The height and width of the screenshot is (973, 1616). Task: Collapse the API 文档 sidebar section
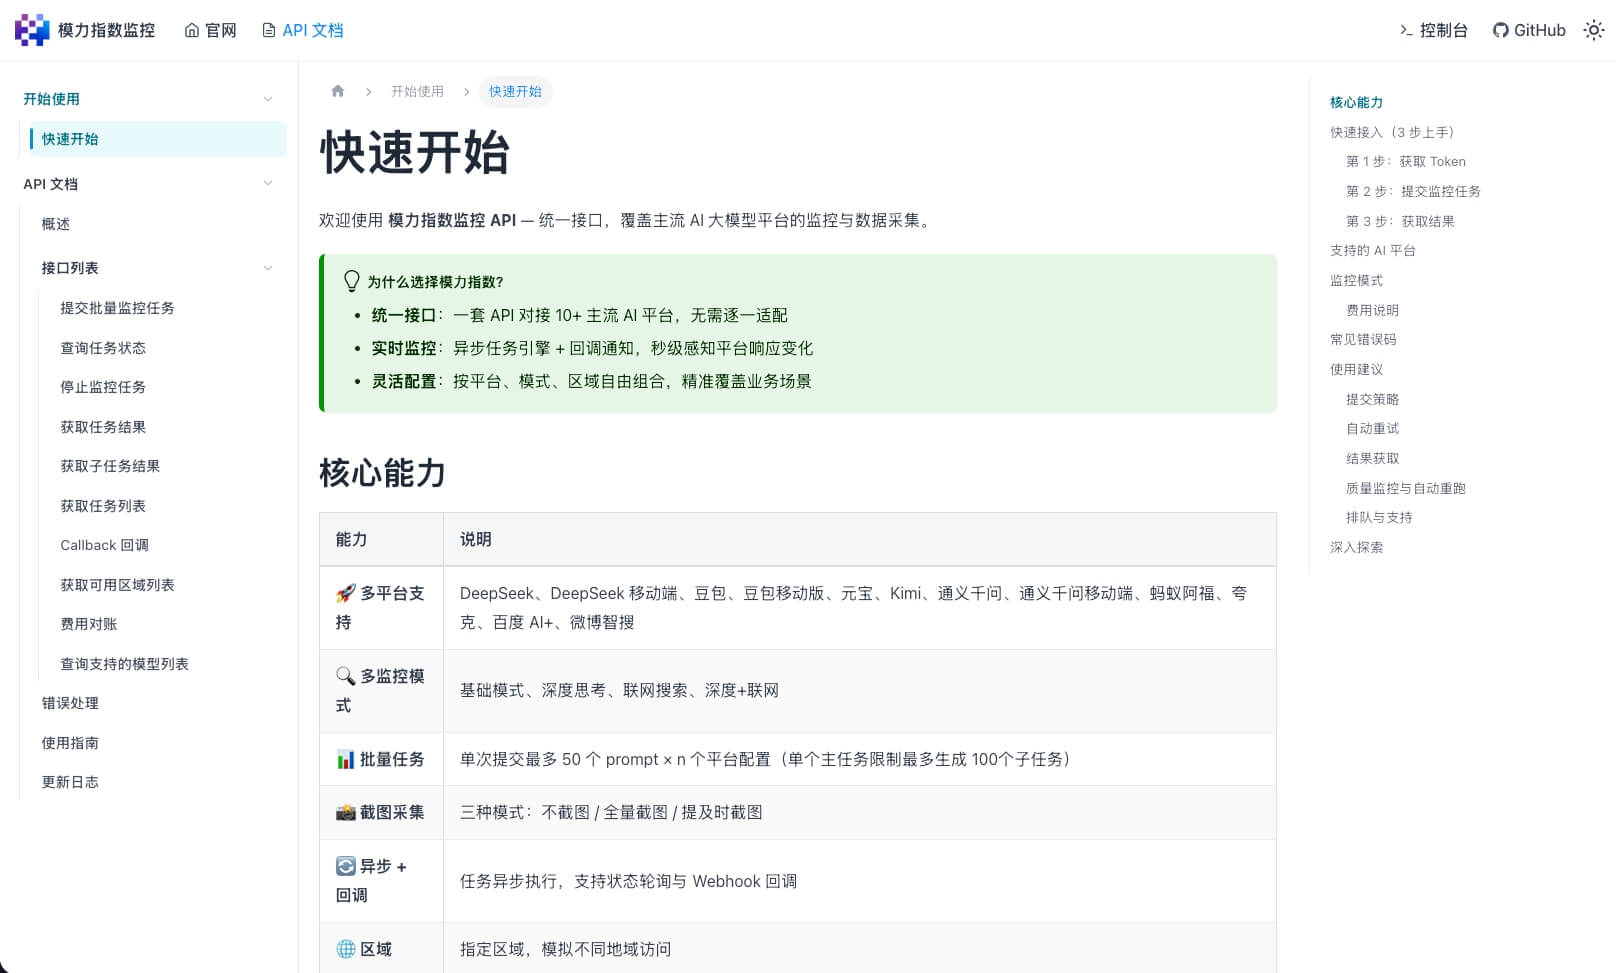(267, 183)
